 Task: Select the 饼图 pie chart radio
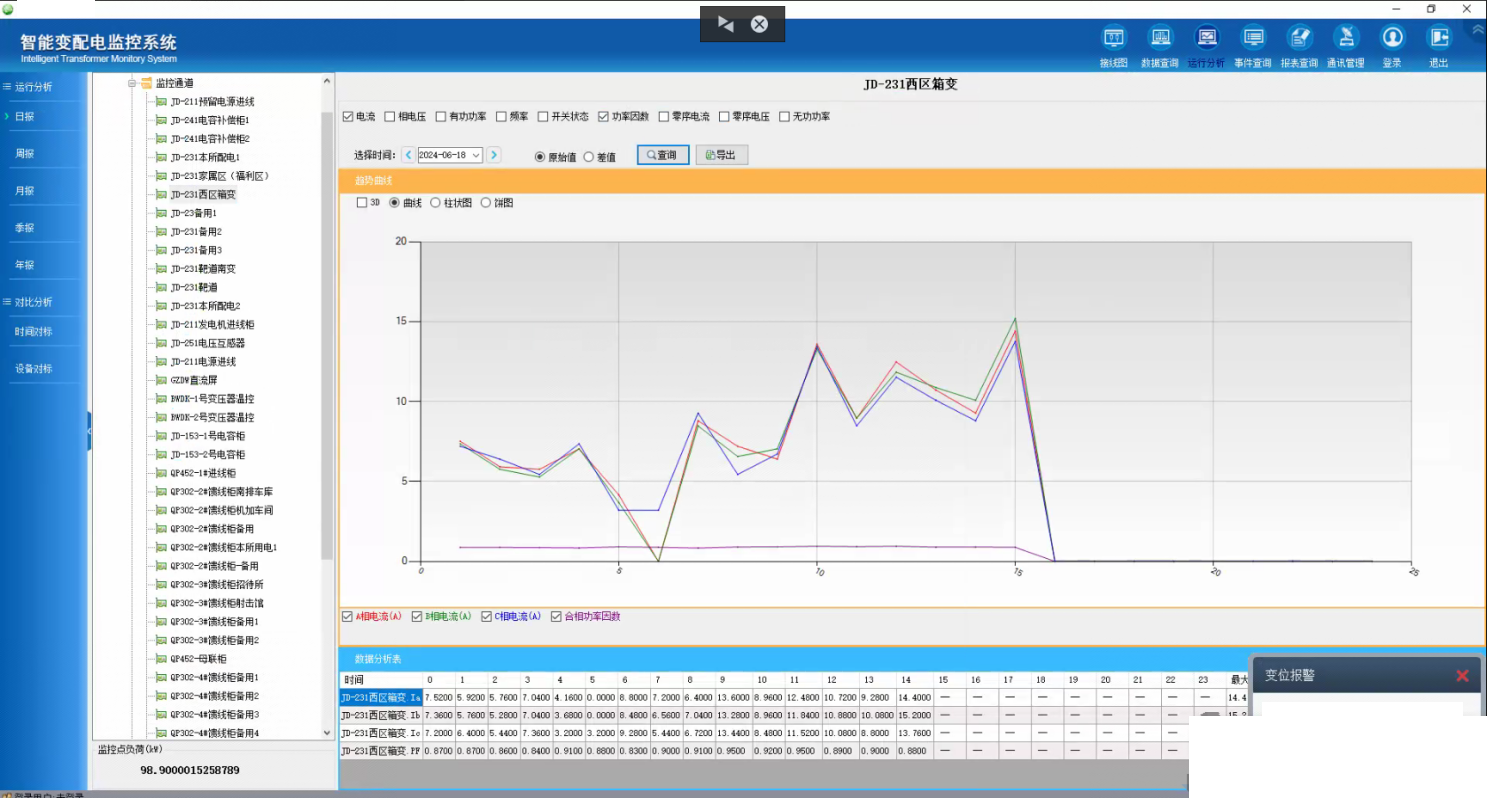tap(486, 203)
